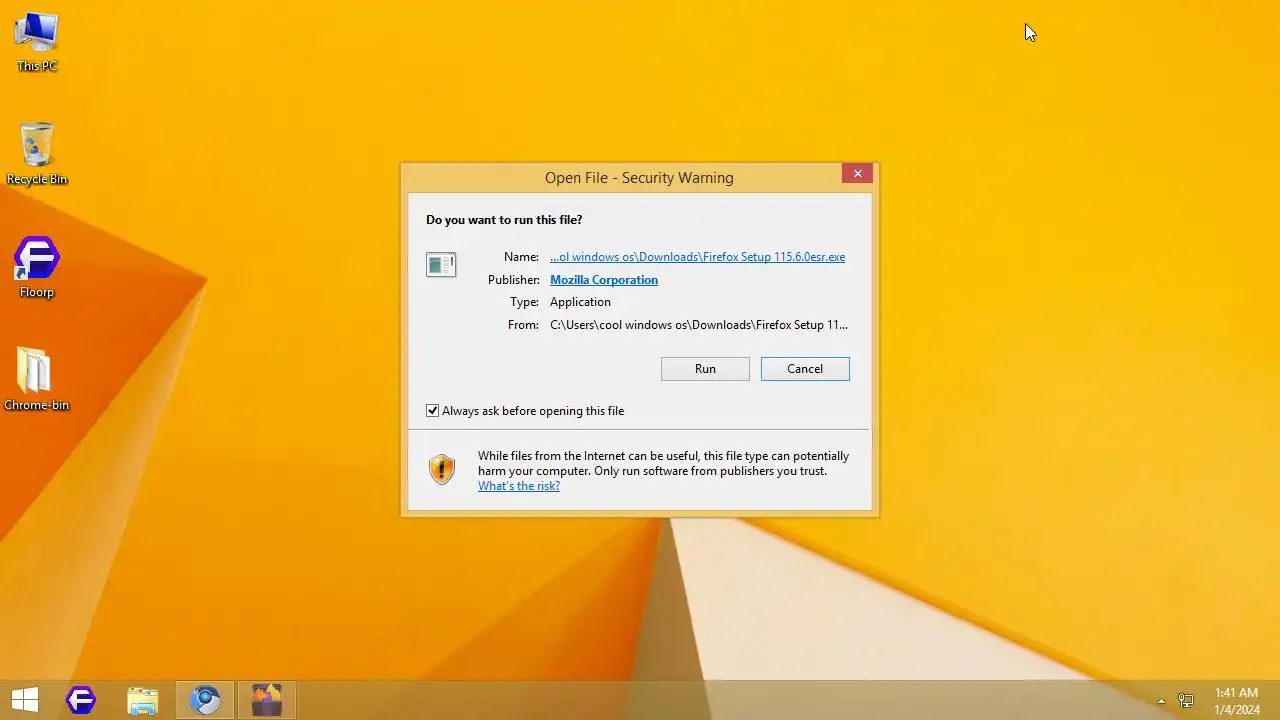Open the This PC desktop icon
The image size is (1280, 720).
tap(37, 42)
